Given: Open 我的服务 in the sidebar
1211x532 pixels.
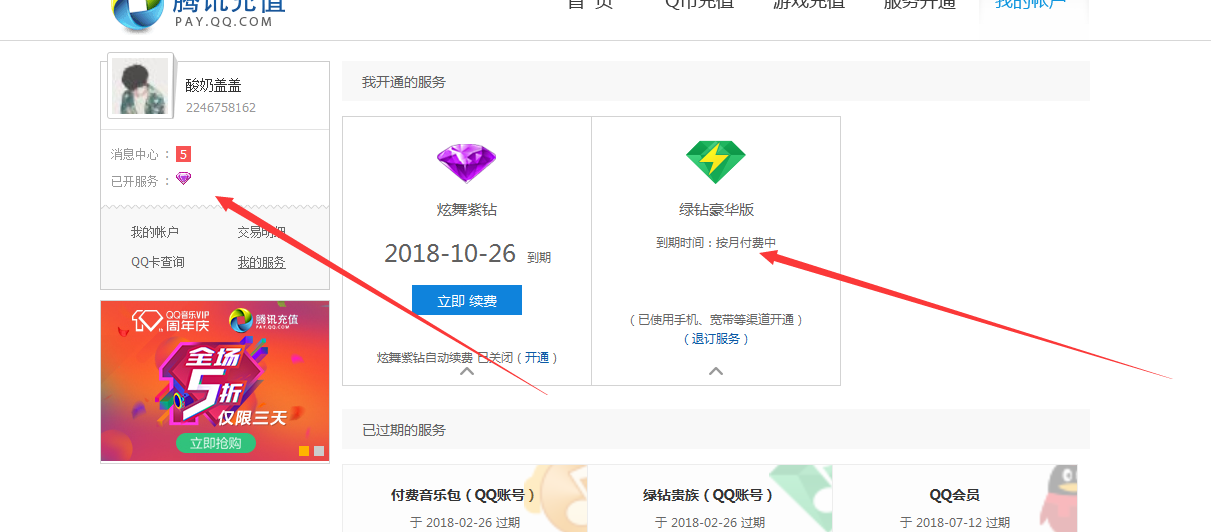Looking at the screenshot, I should (261, 262).
